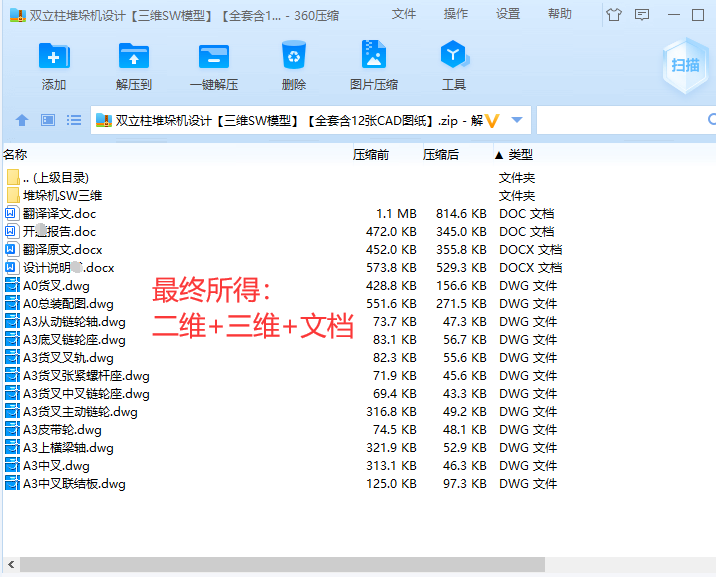
Task: Select file A3货叉中叉链轮座.dwg
Action: (x=86, y=393)
